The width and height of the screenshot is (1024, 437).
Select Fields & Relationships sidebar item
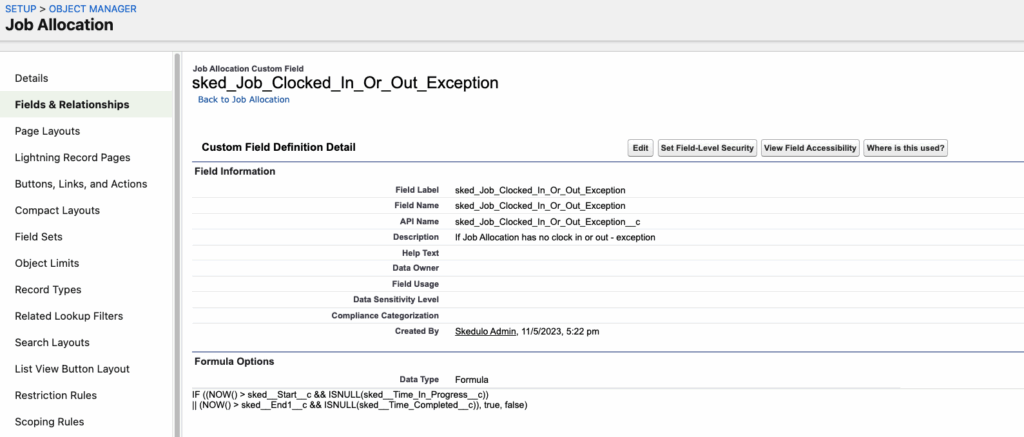[x=72, y=104]
